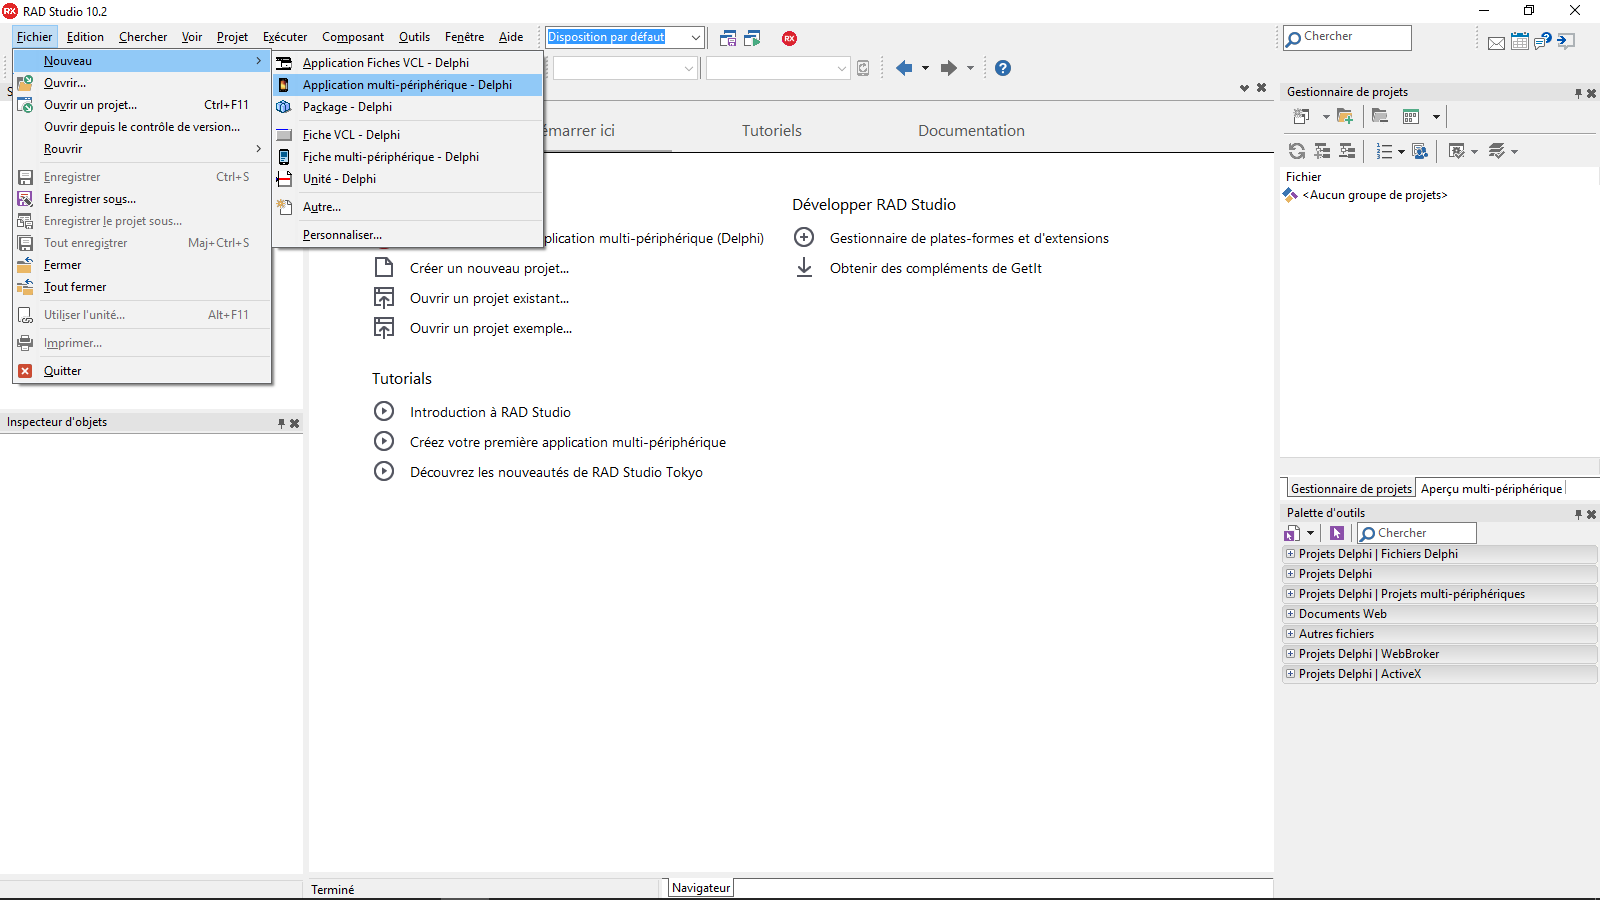Click the add folder with plus icon
The height and width of the screenshot is (900, 1600).
(x=1345, y=116)
